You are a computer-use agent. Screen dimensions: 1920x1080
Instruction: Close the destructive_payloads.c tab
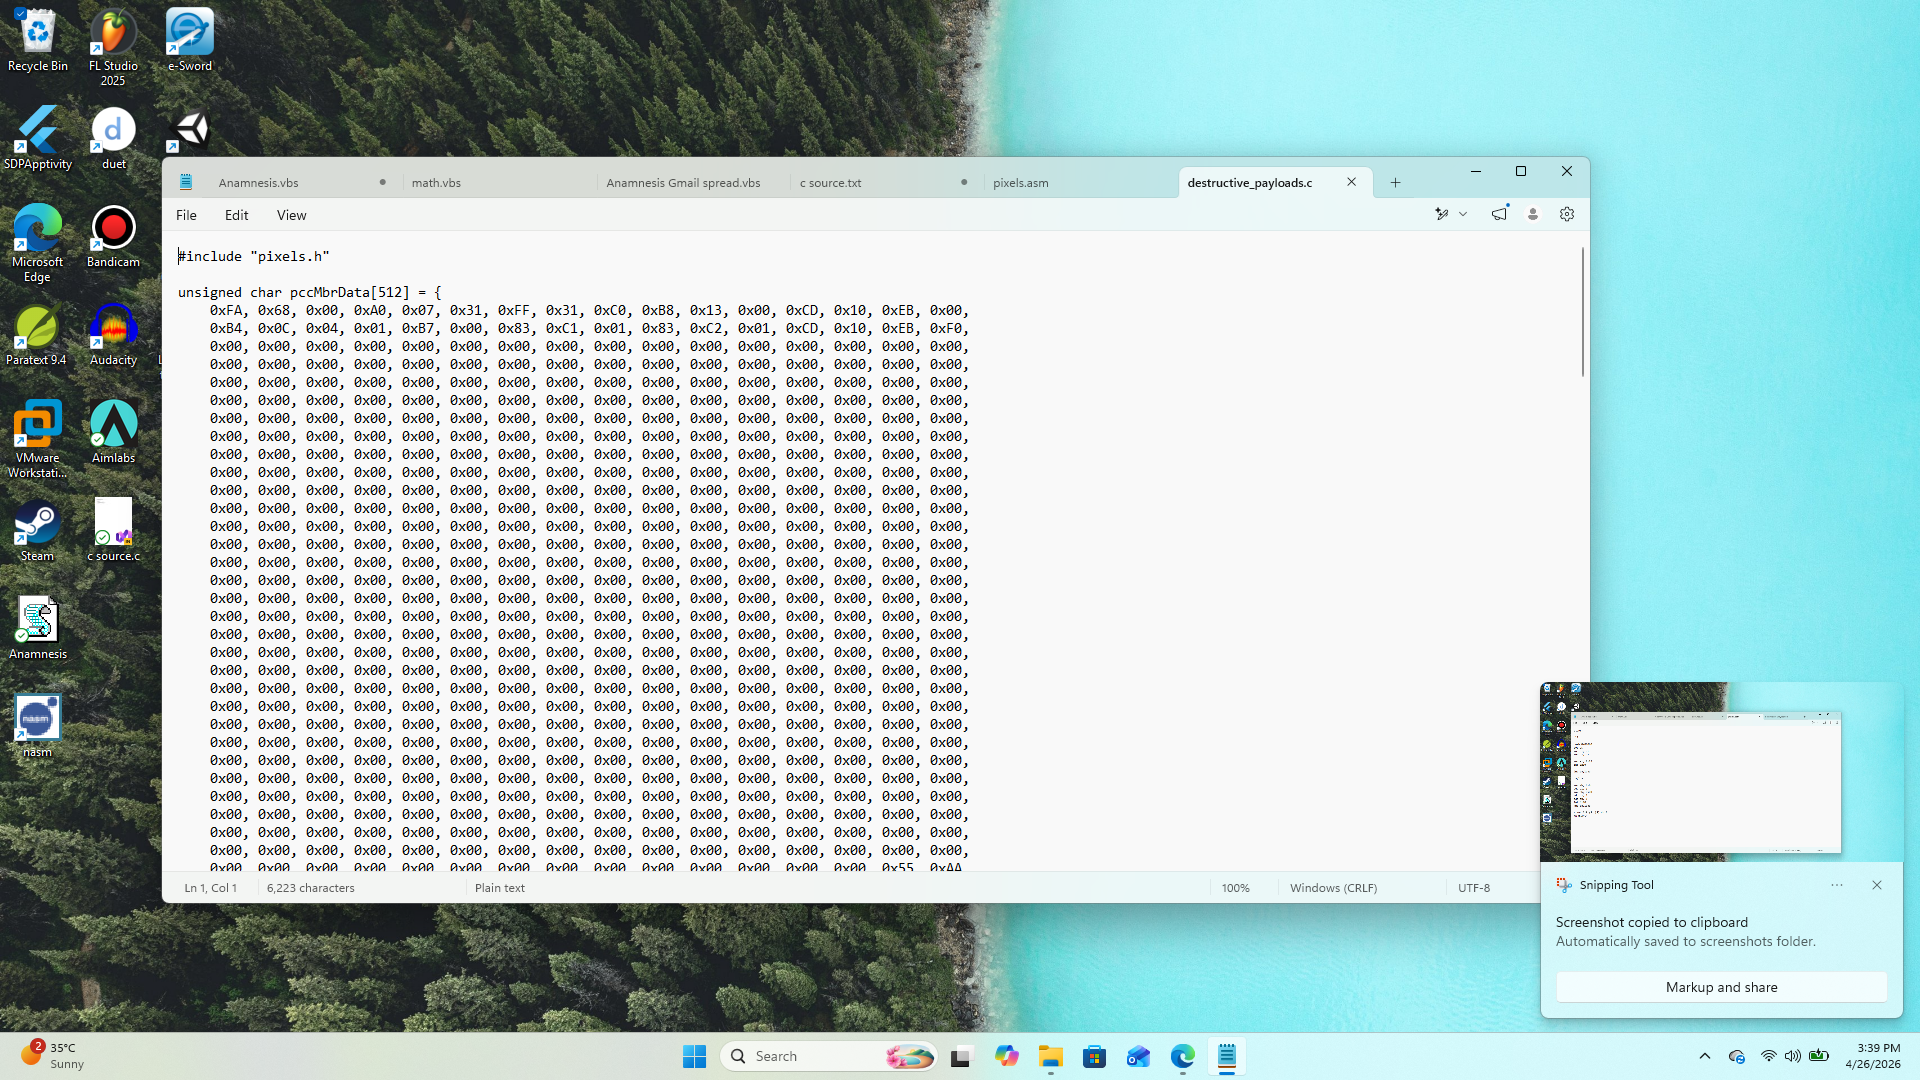[1351, 182]
